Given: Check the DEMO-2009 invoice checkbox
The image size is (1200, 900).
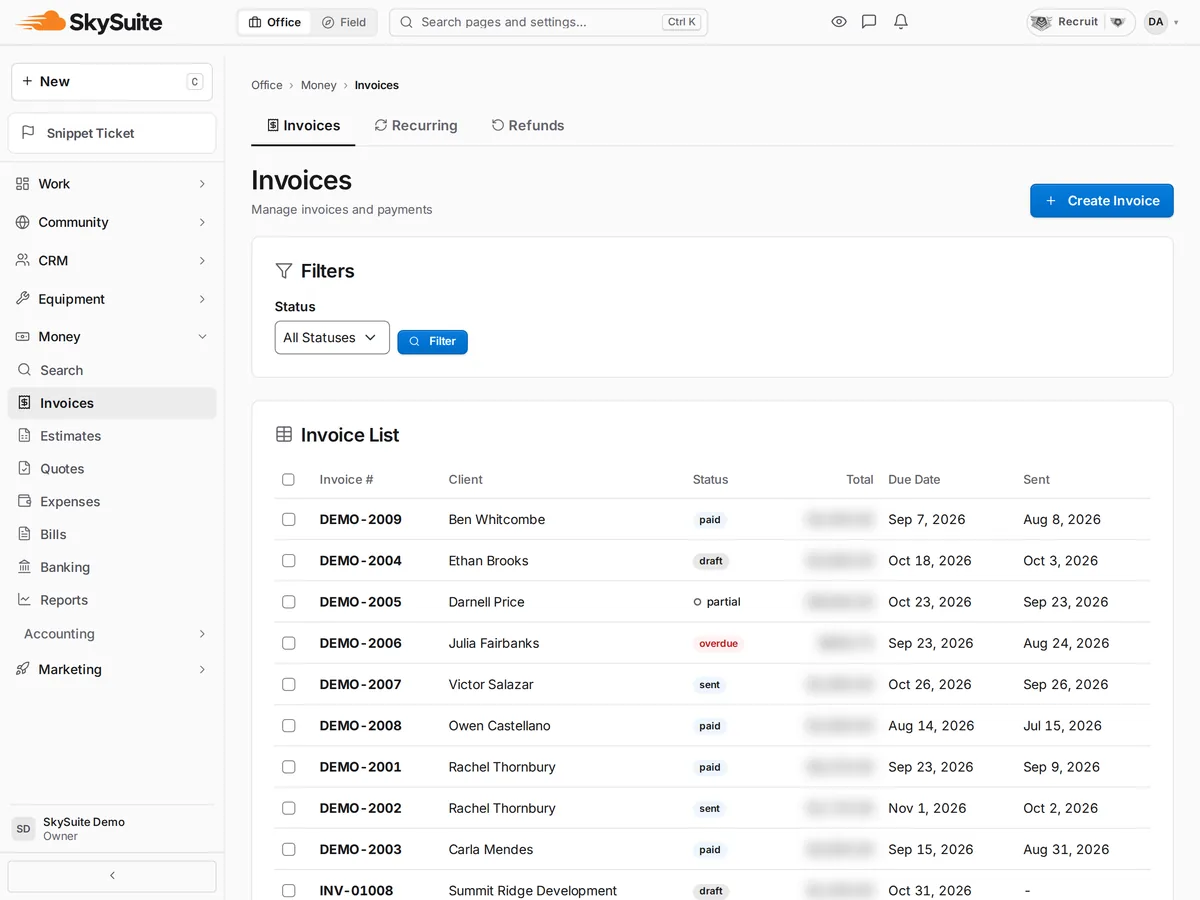Looking at the screenshot, I should pyautogui.click(x=288, y=520).
